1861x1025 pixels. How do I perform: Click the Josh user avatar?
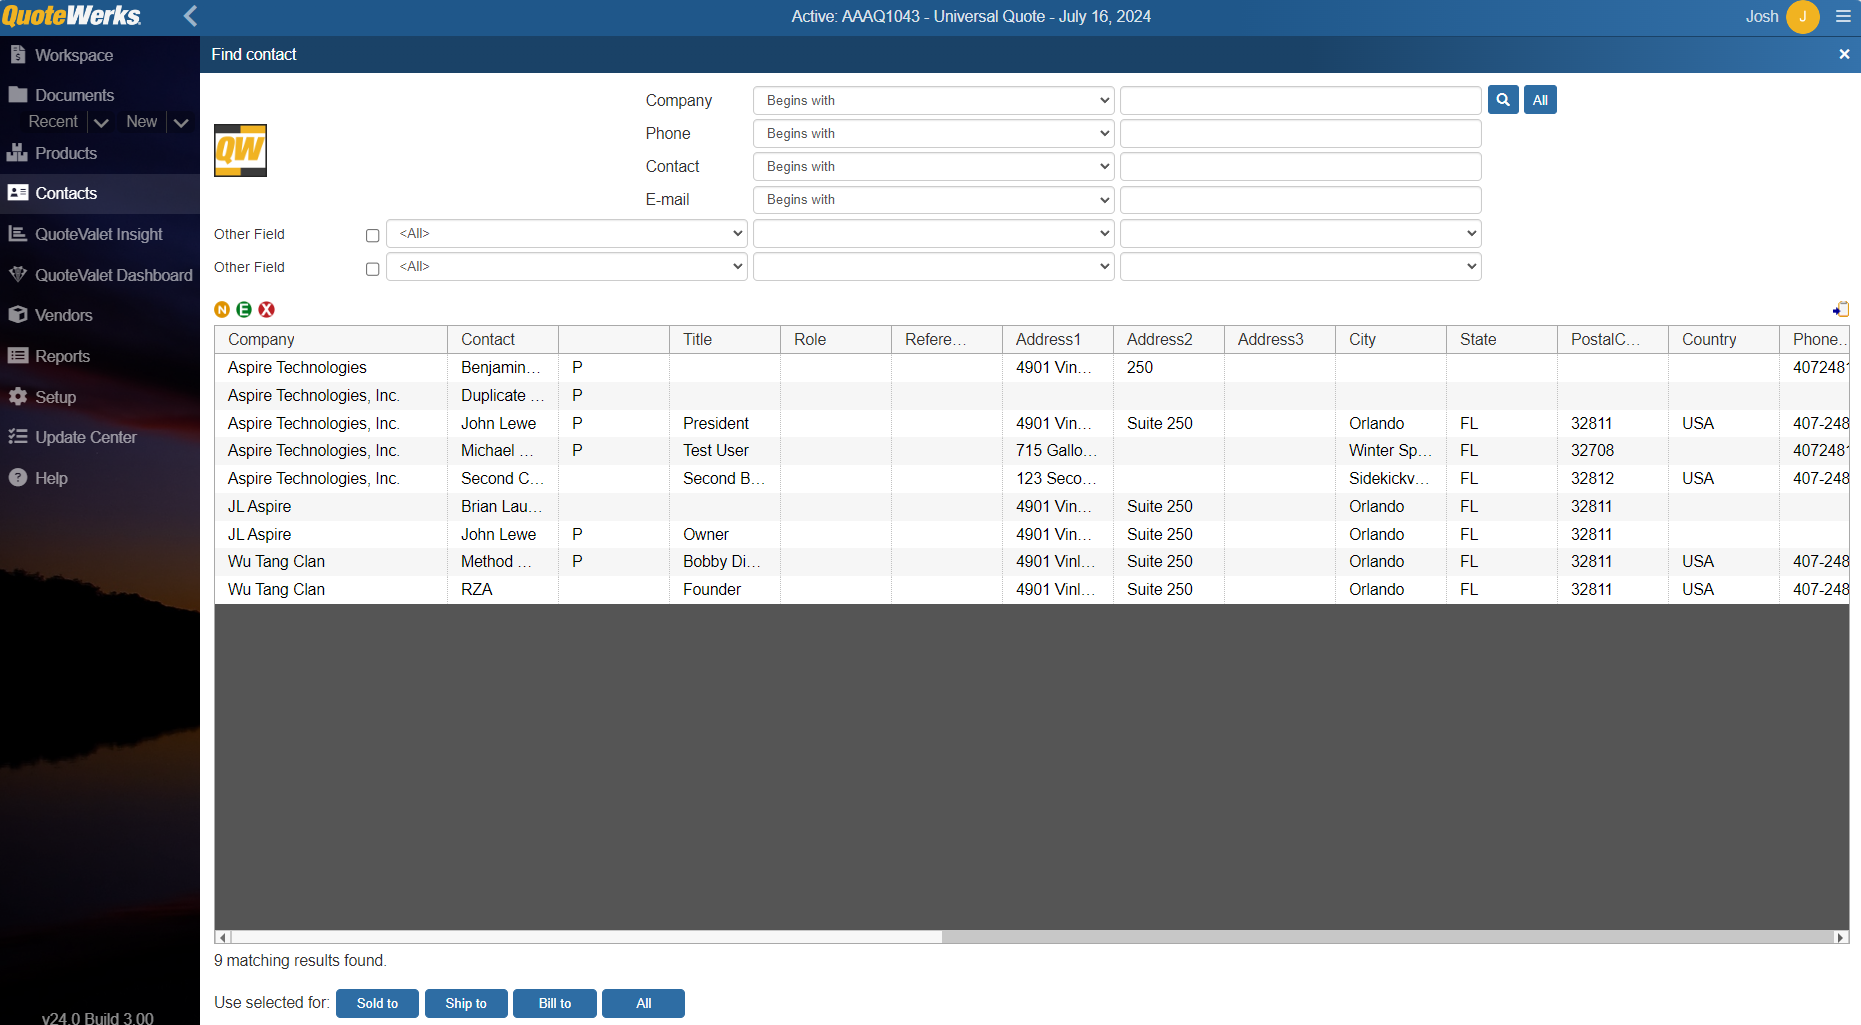(x=1802, y=16)
